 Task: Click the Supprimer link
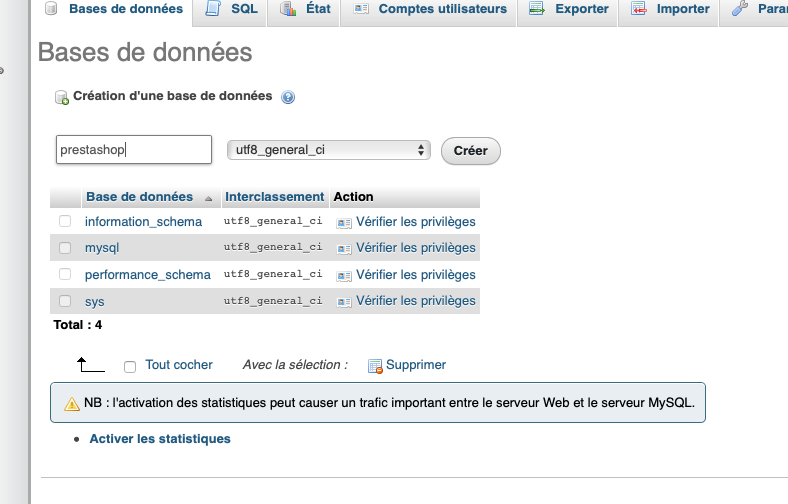[x=416, y=365]
